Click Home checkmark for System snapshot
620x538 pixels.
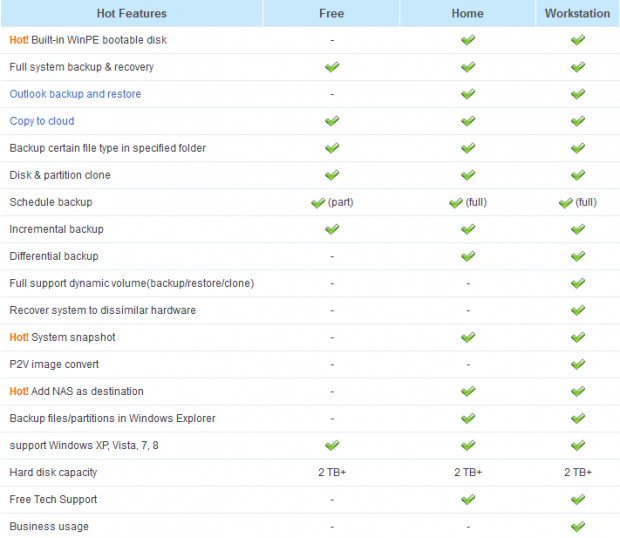468,337
